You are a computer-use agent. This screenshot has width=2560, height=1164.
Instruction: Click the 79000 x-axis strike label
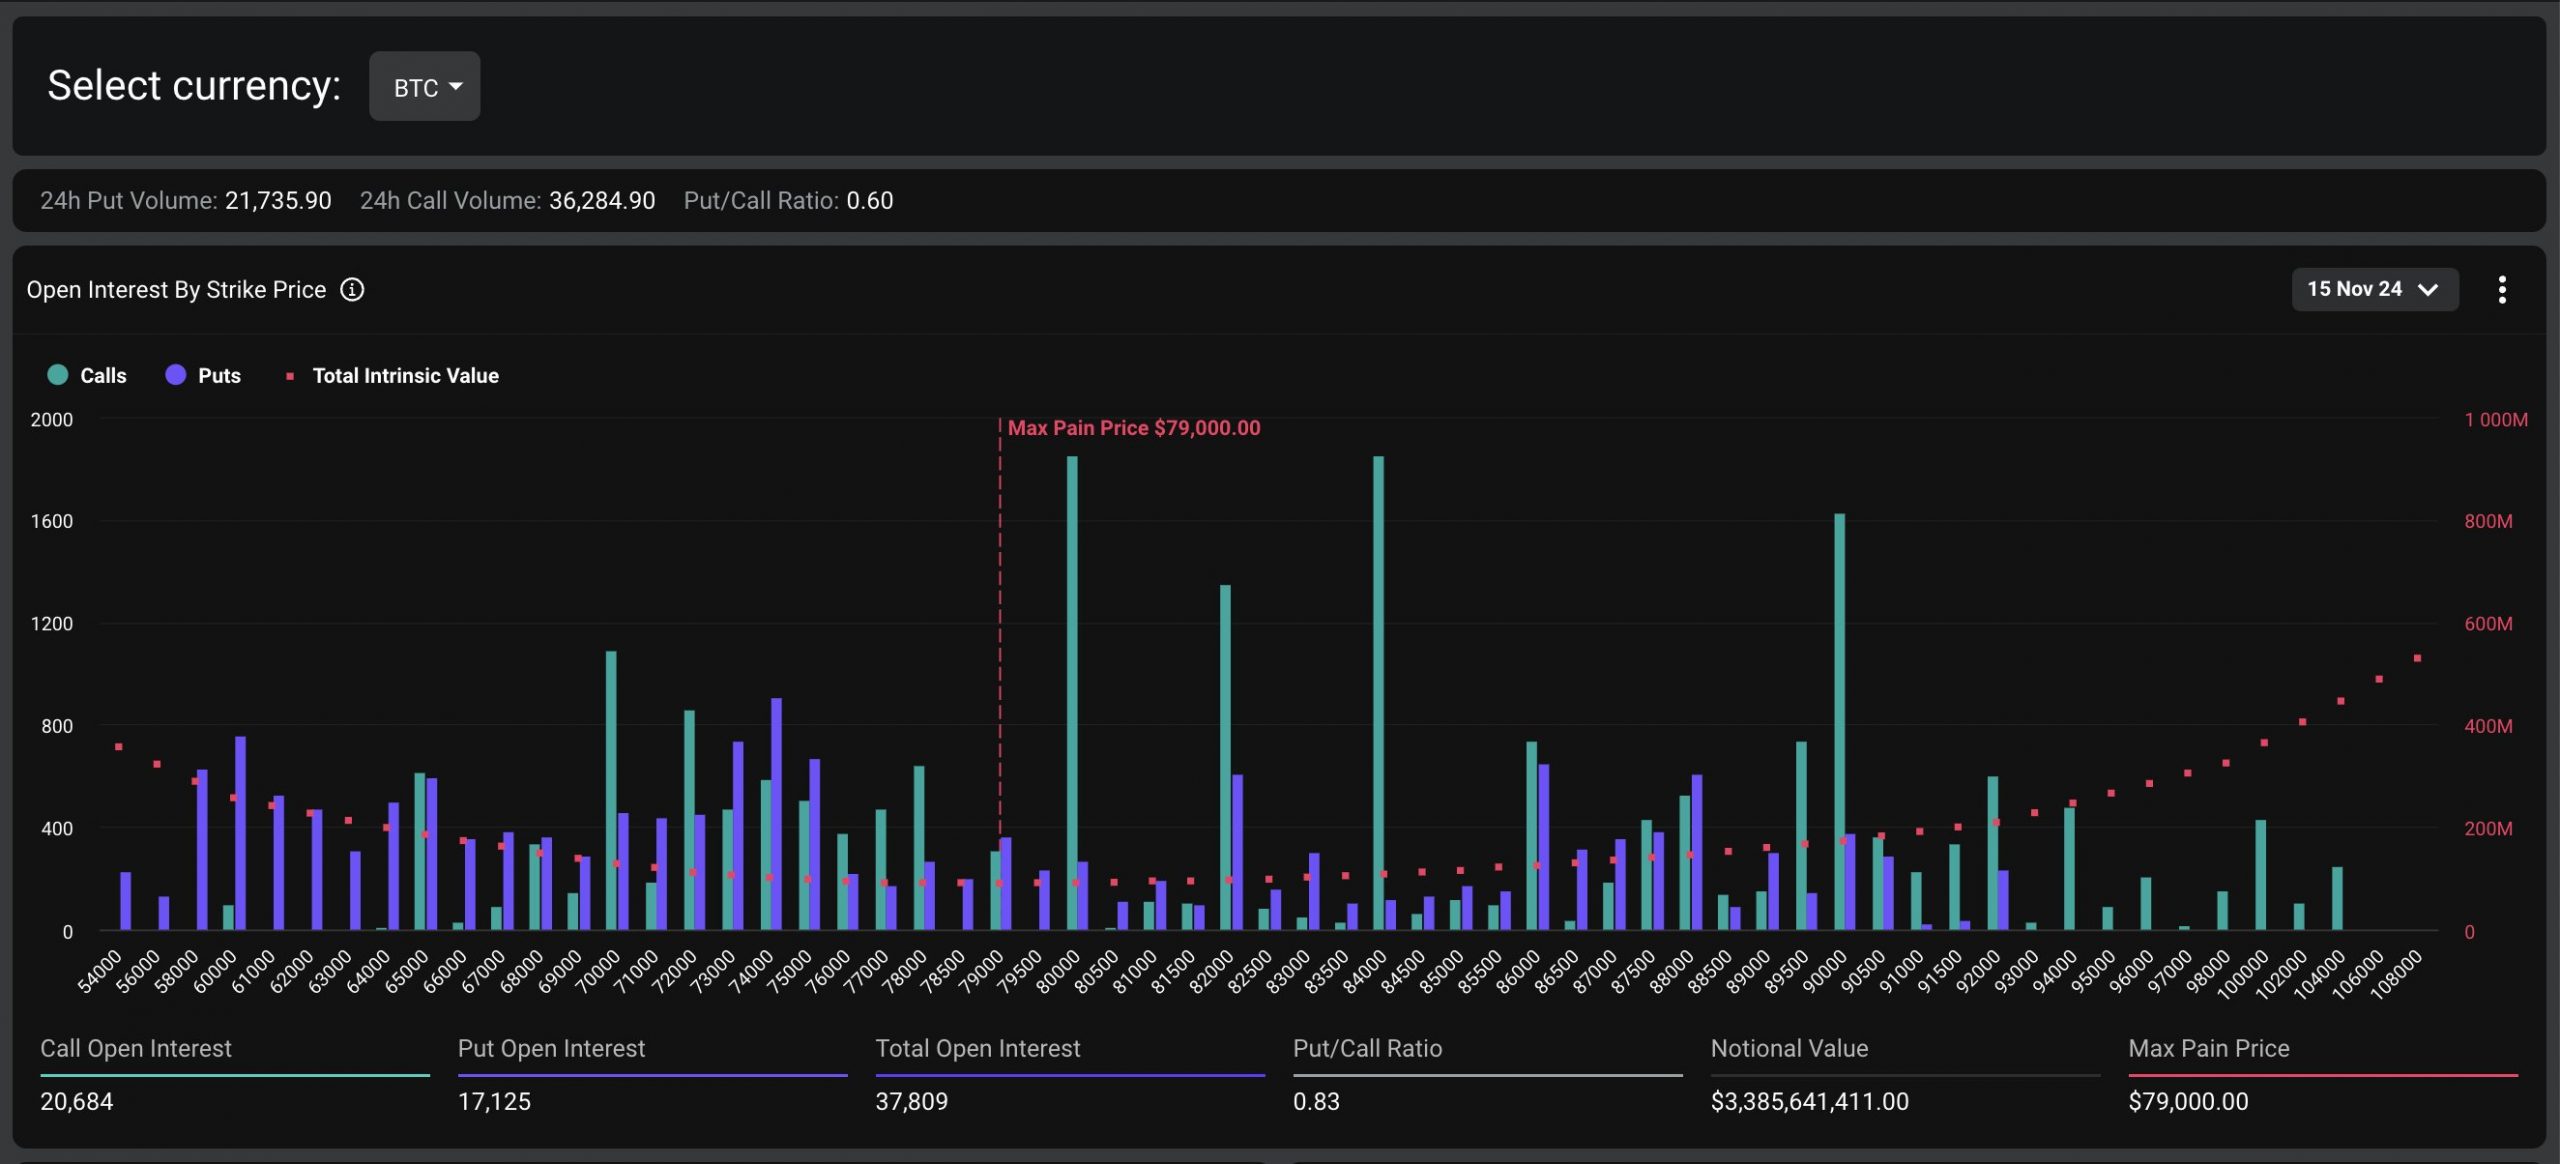pos(982,971)
